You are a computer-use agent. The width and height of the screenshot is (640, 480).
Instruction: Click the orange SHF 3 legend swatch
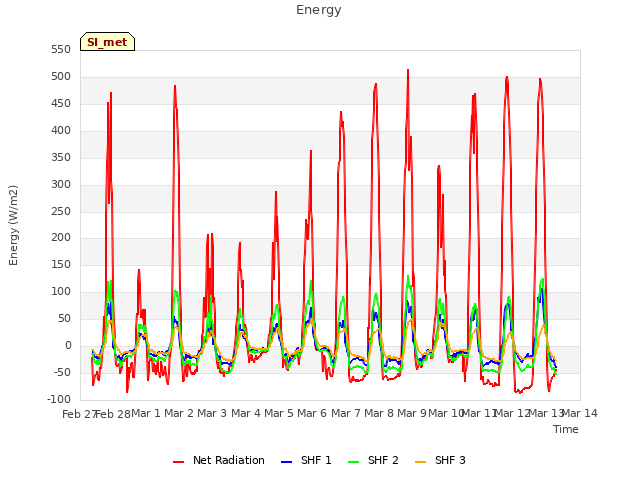(x=420, y=462)
